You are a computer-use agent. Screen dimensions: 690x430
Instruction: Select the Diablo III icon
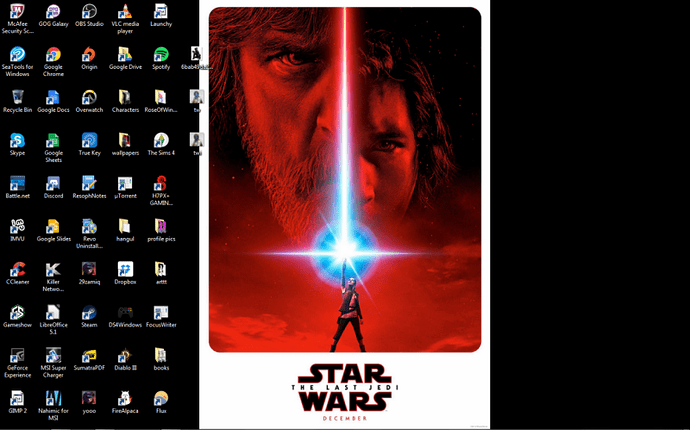125,355
